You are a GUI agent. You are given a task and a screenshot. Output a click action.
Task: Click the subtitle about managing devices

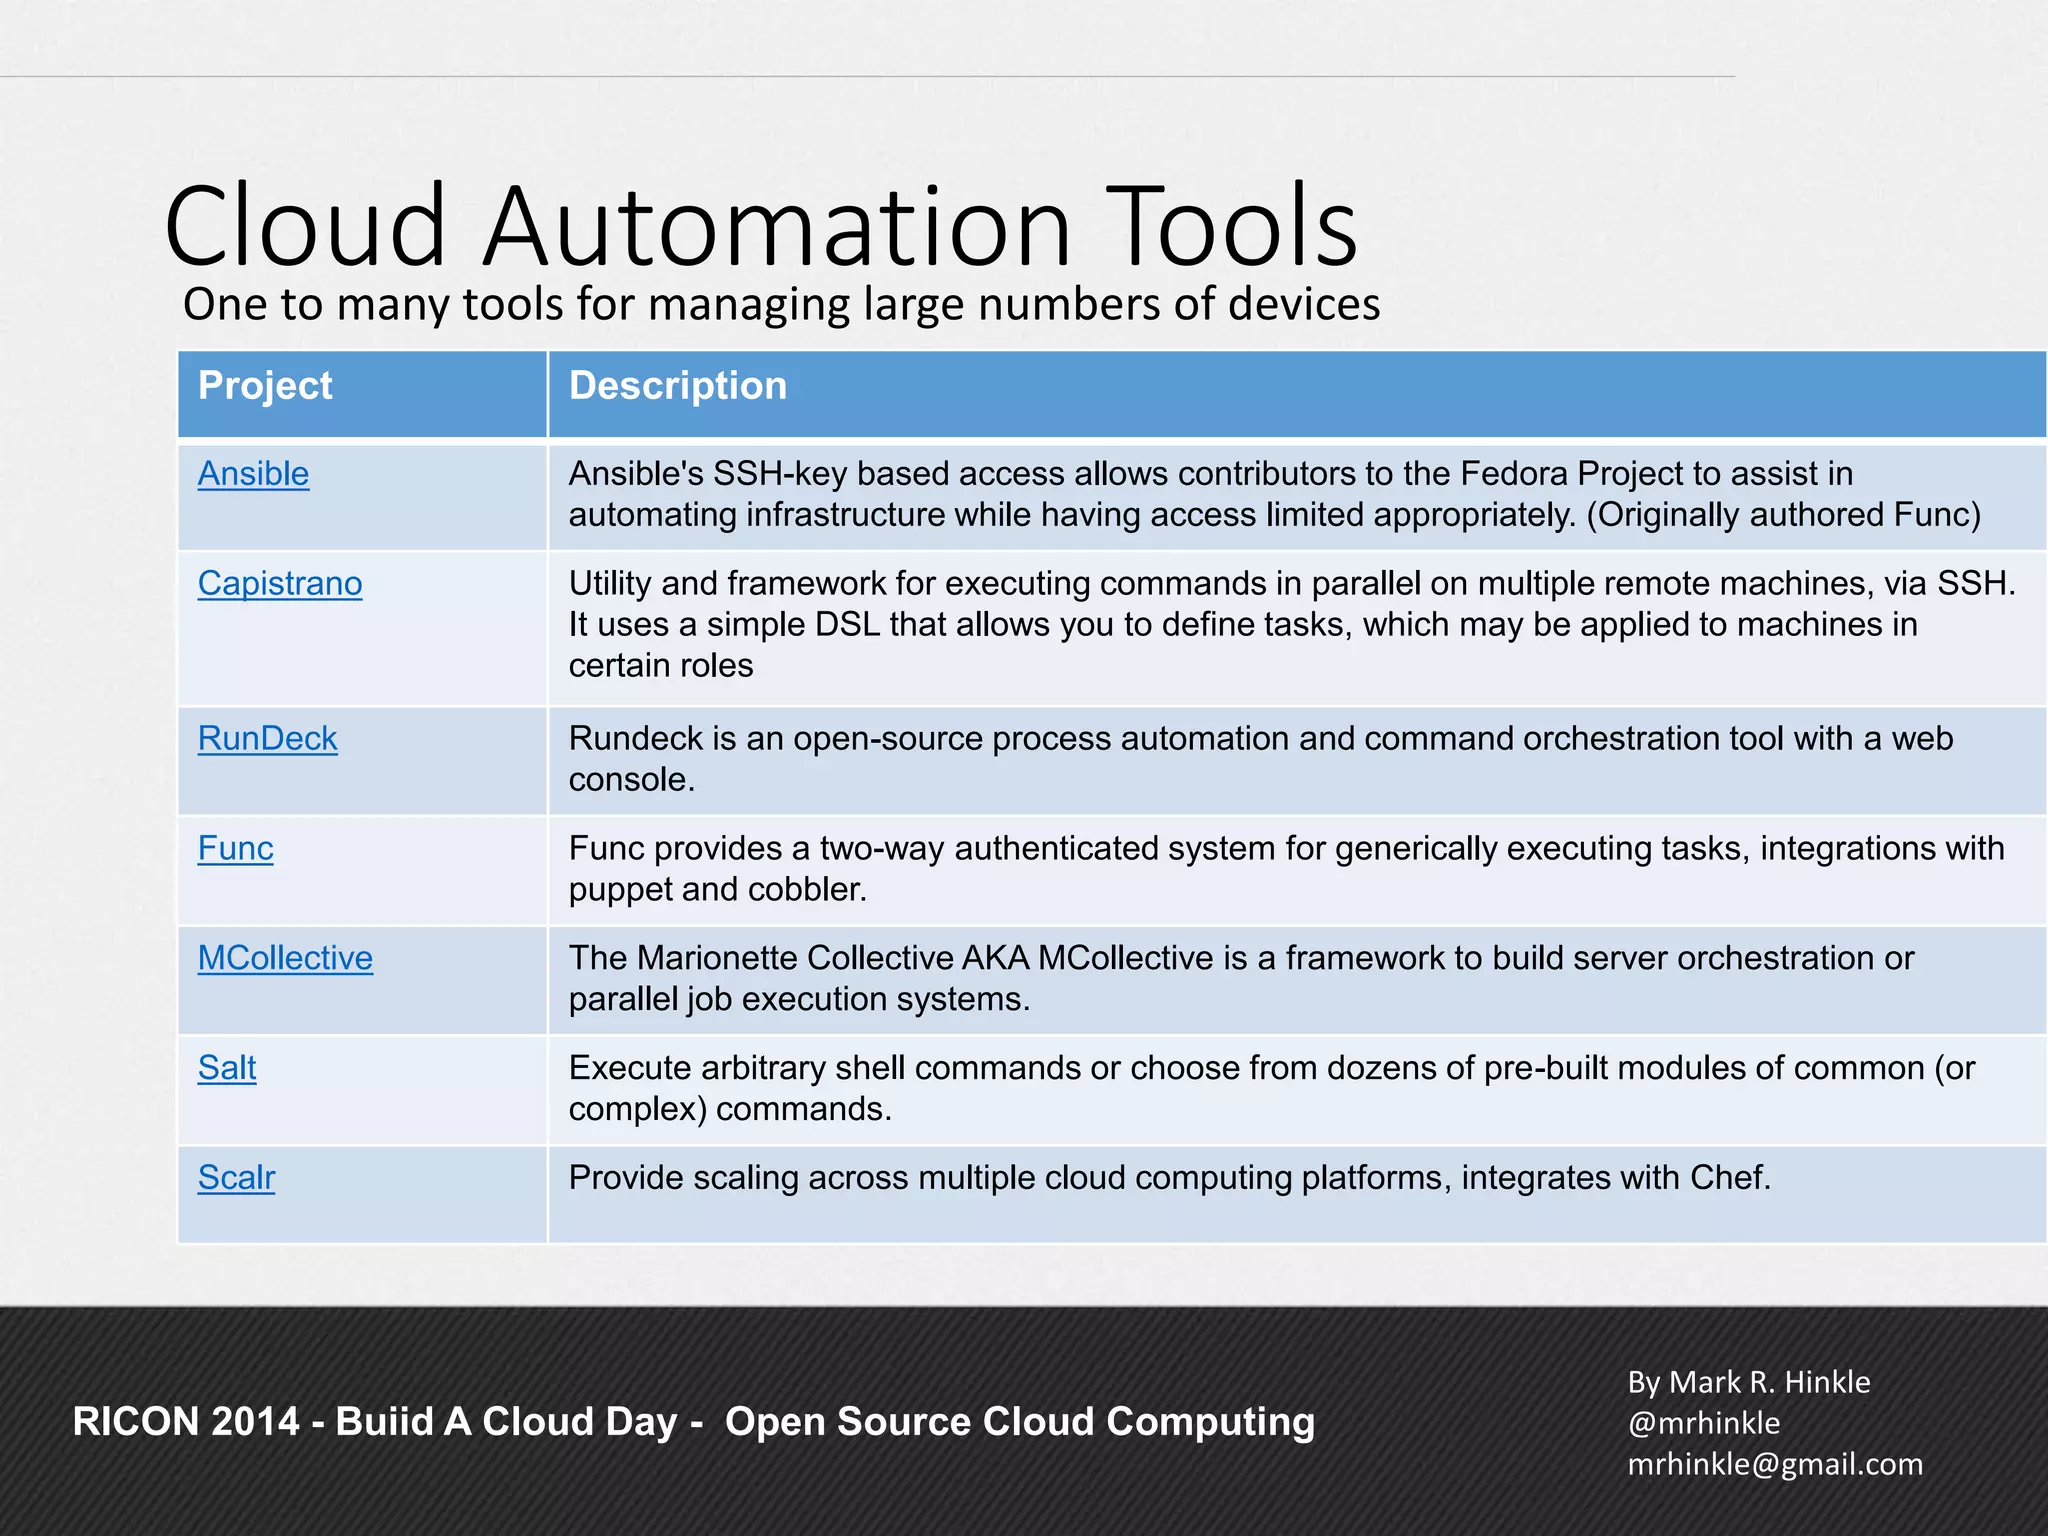pos(780,305)
